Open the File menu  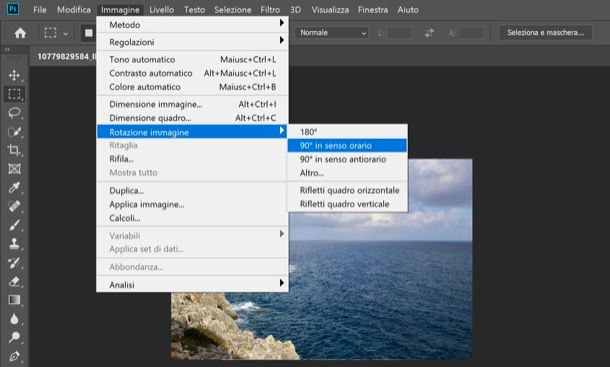pyautogui.click(x=40, y=10)
